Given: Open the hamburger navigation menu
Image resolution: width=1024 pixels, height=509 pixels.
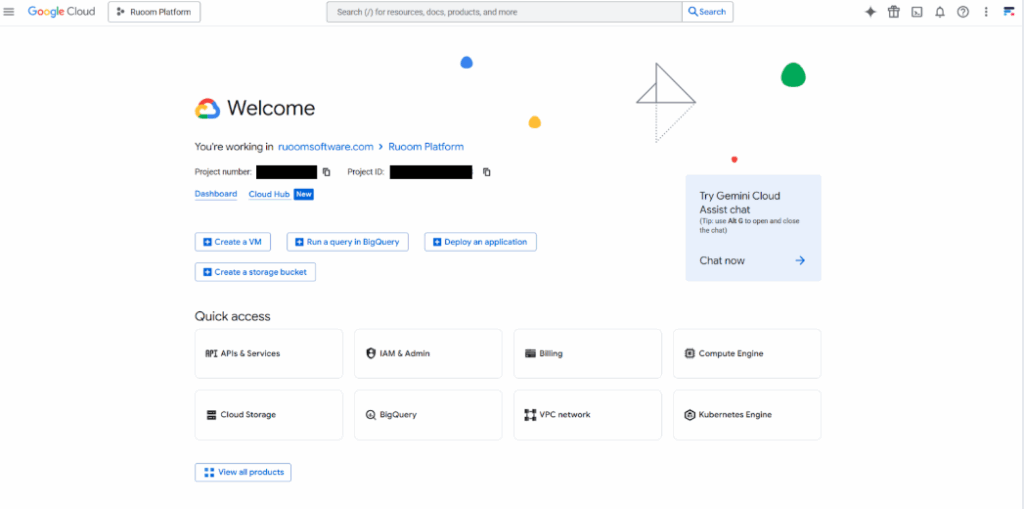Looking at the screenshot, I should pyautogui.click(x=9, y=12).
